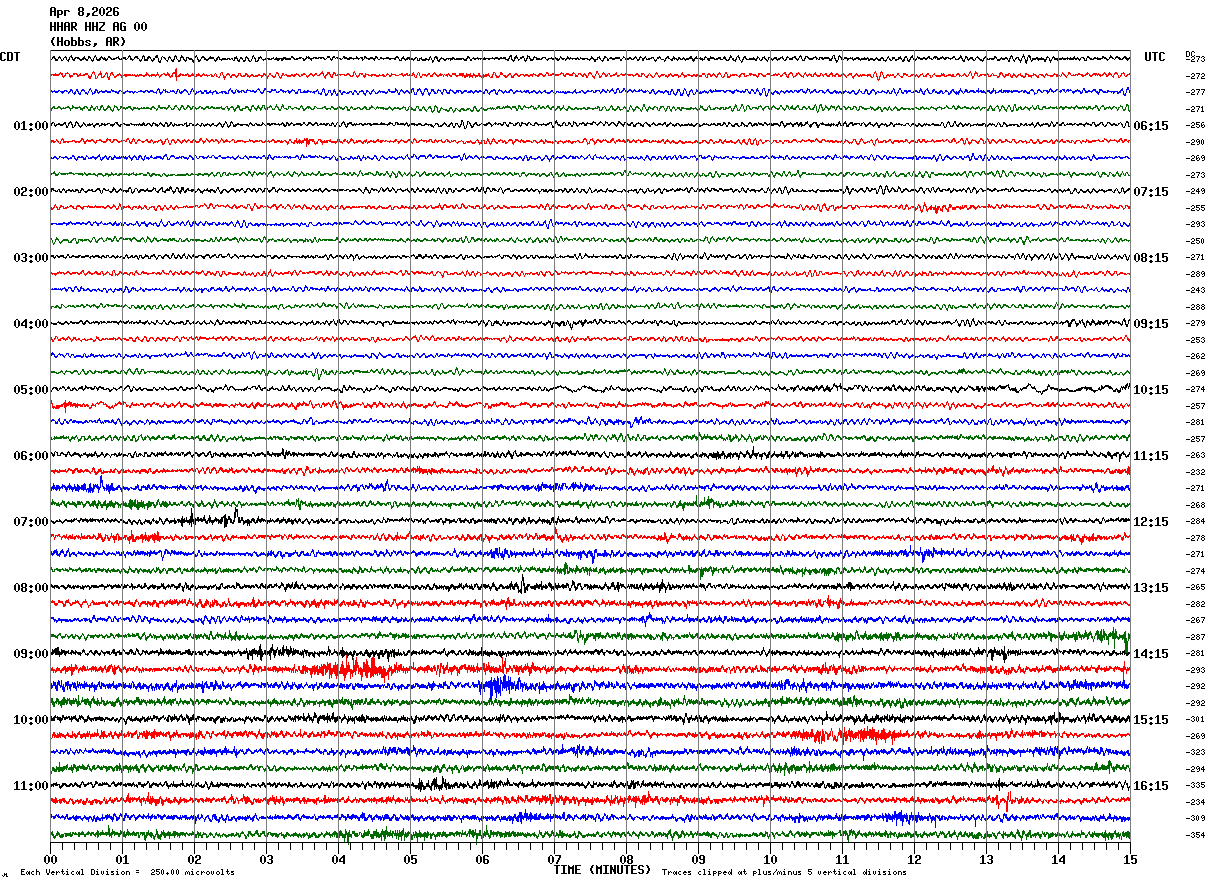
Task: Click the 'TIME (MINUTES)' axis title
Action: (603, 870)
